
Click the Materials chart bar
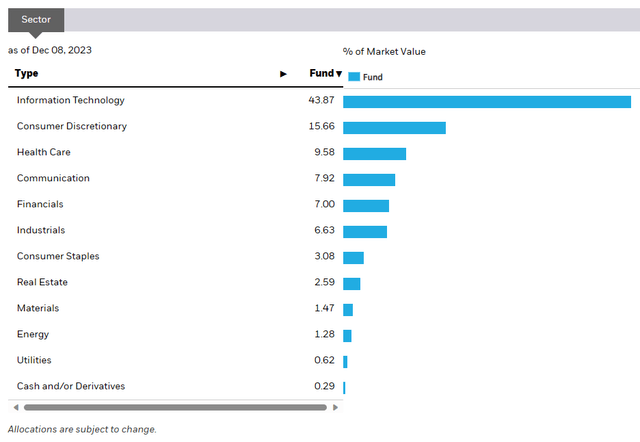(x=348, y=310)
